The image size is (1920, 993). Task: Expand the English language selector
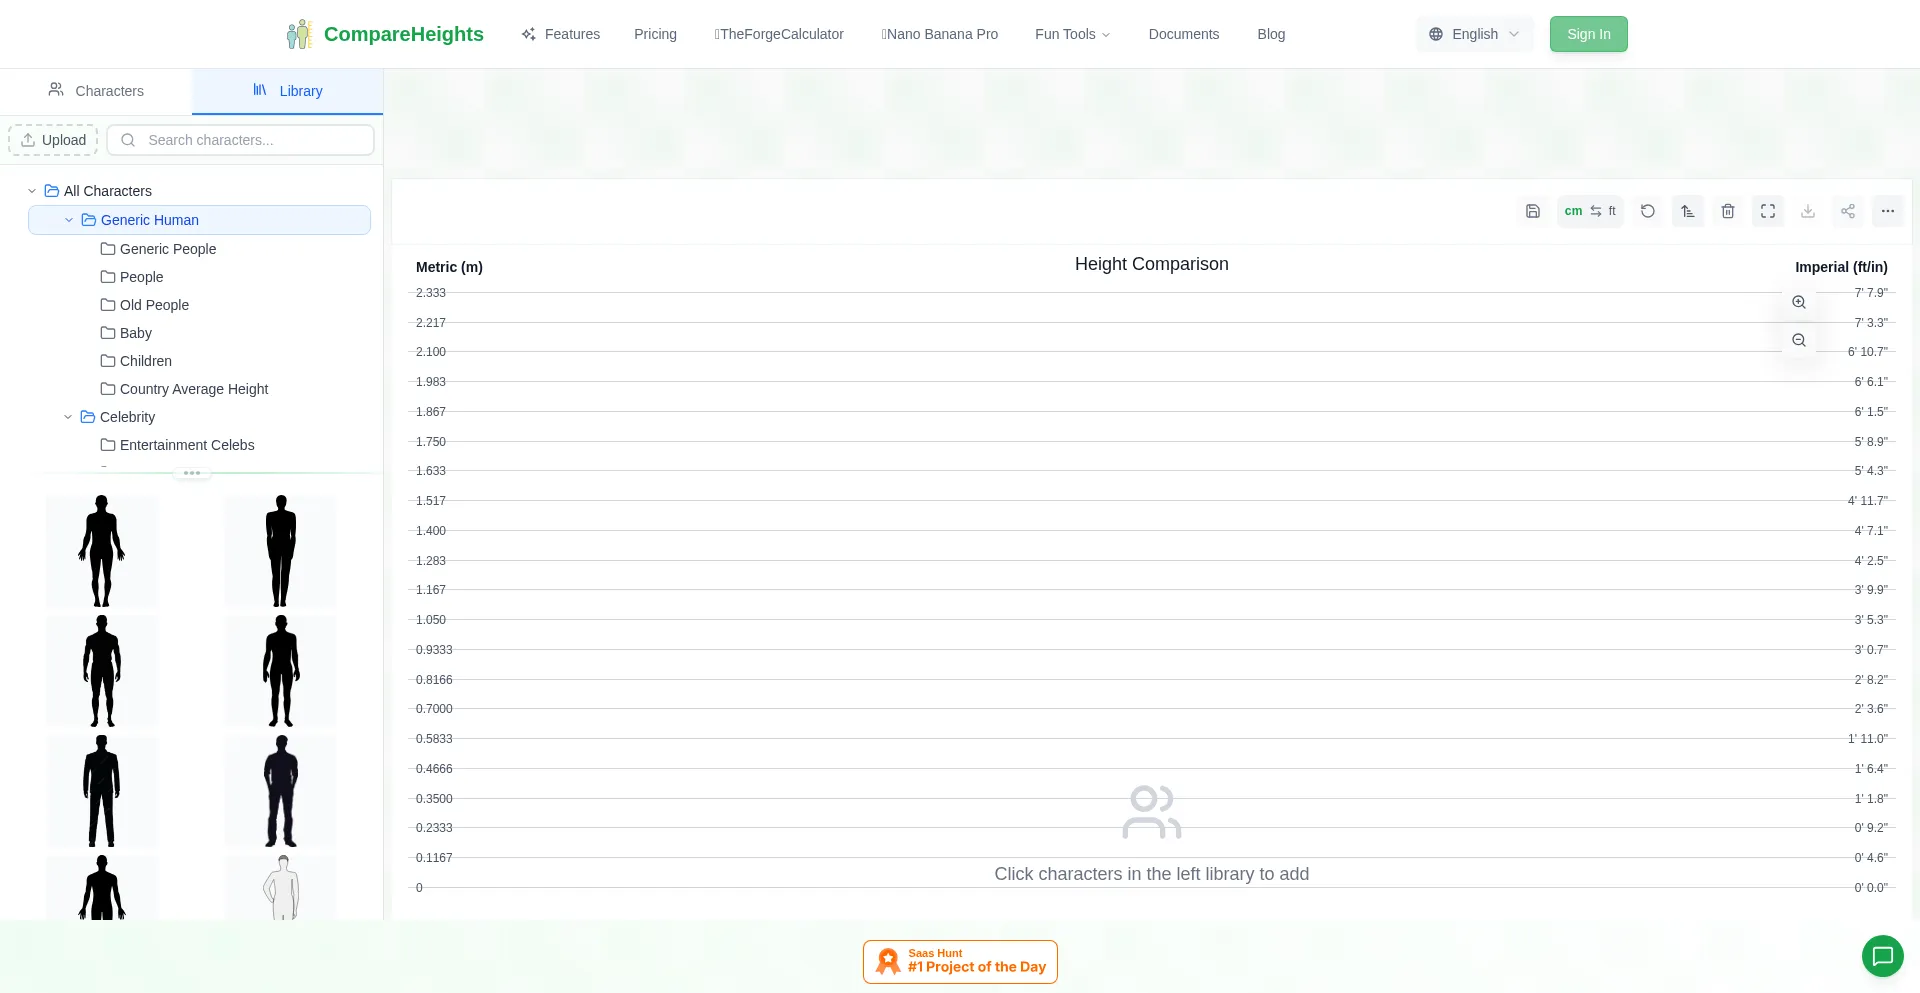(1474, 33)
